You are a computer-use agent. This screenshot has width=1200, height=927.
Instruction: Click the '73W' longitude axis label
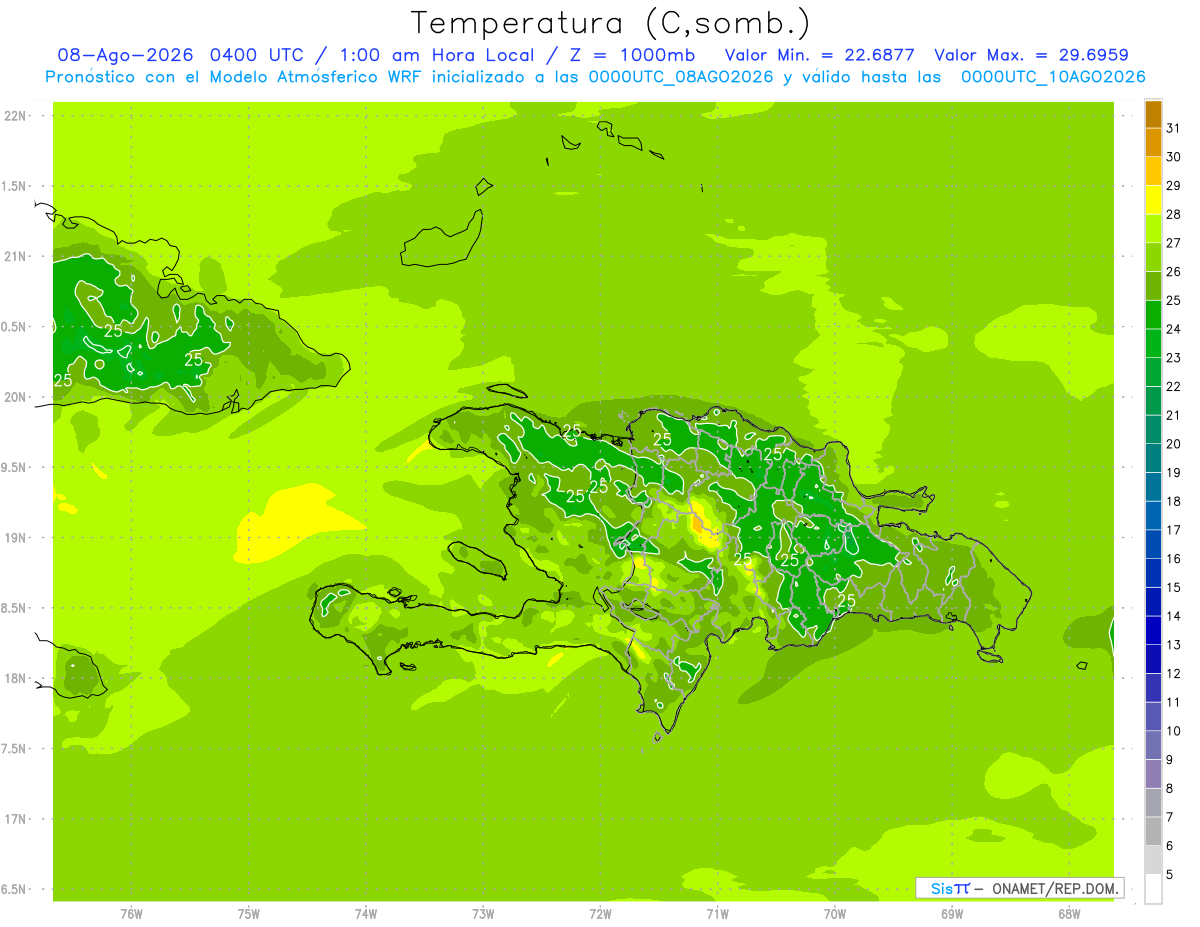pyautogui.click(x=483, y=913)
